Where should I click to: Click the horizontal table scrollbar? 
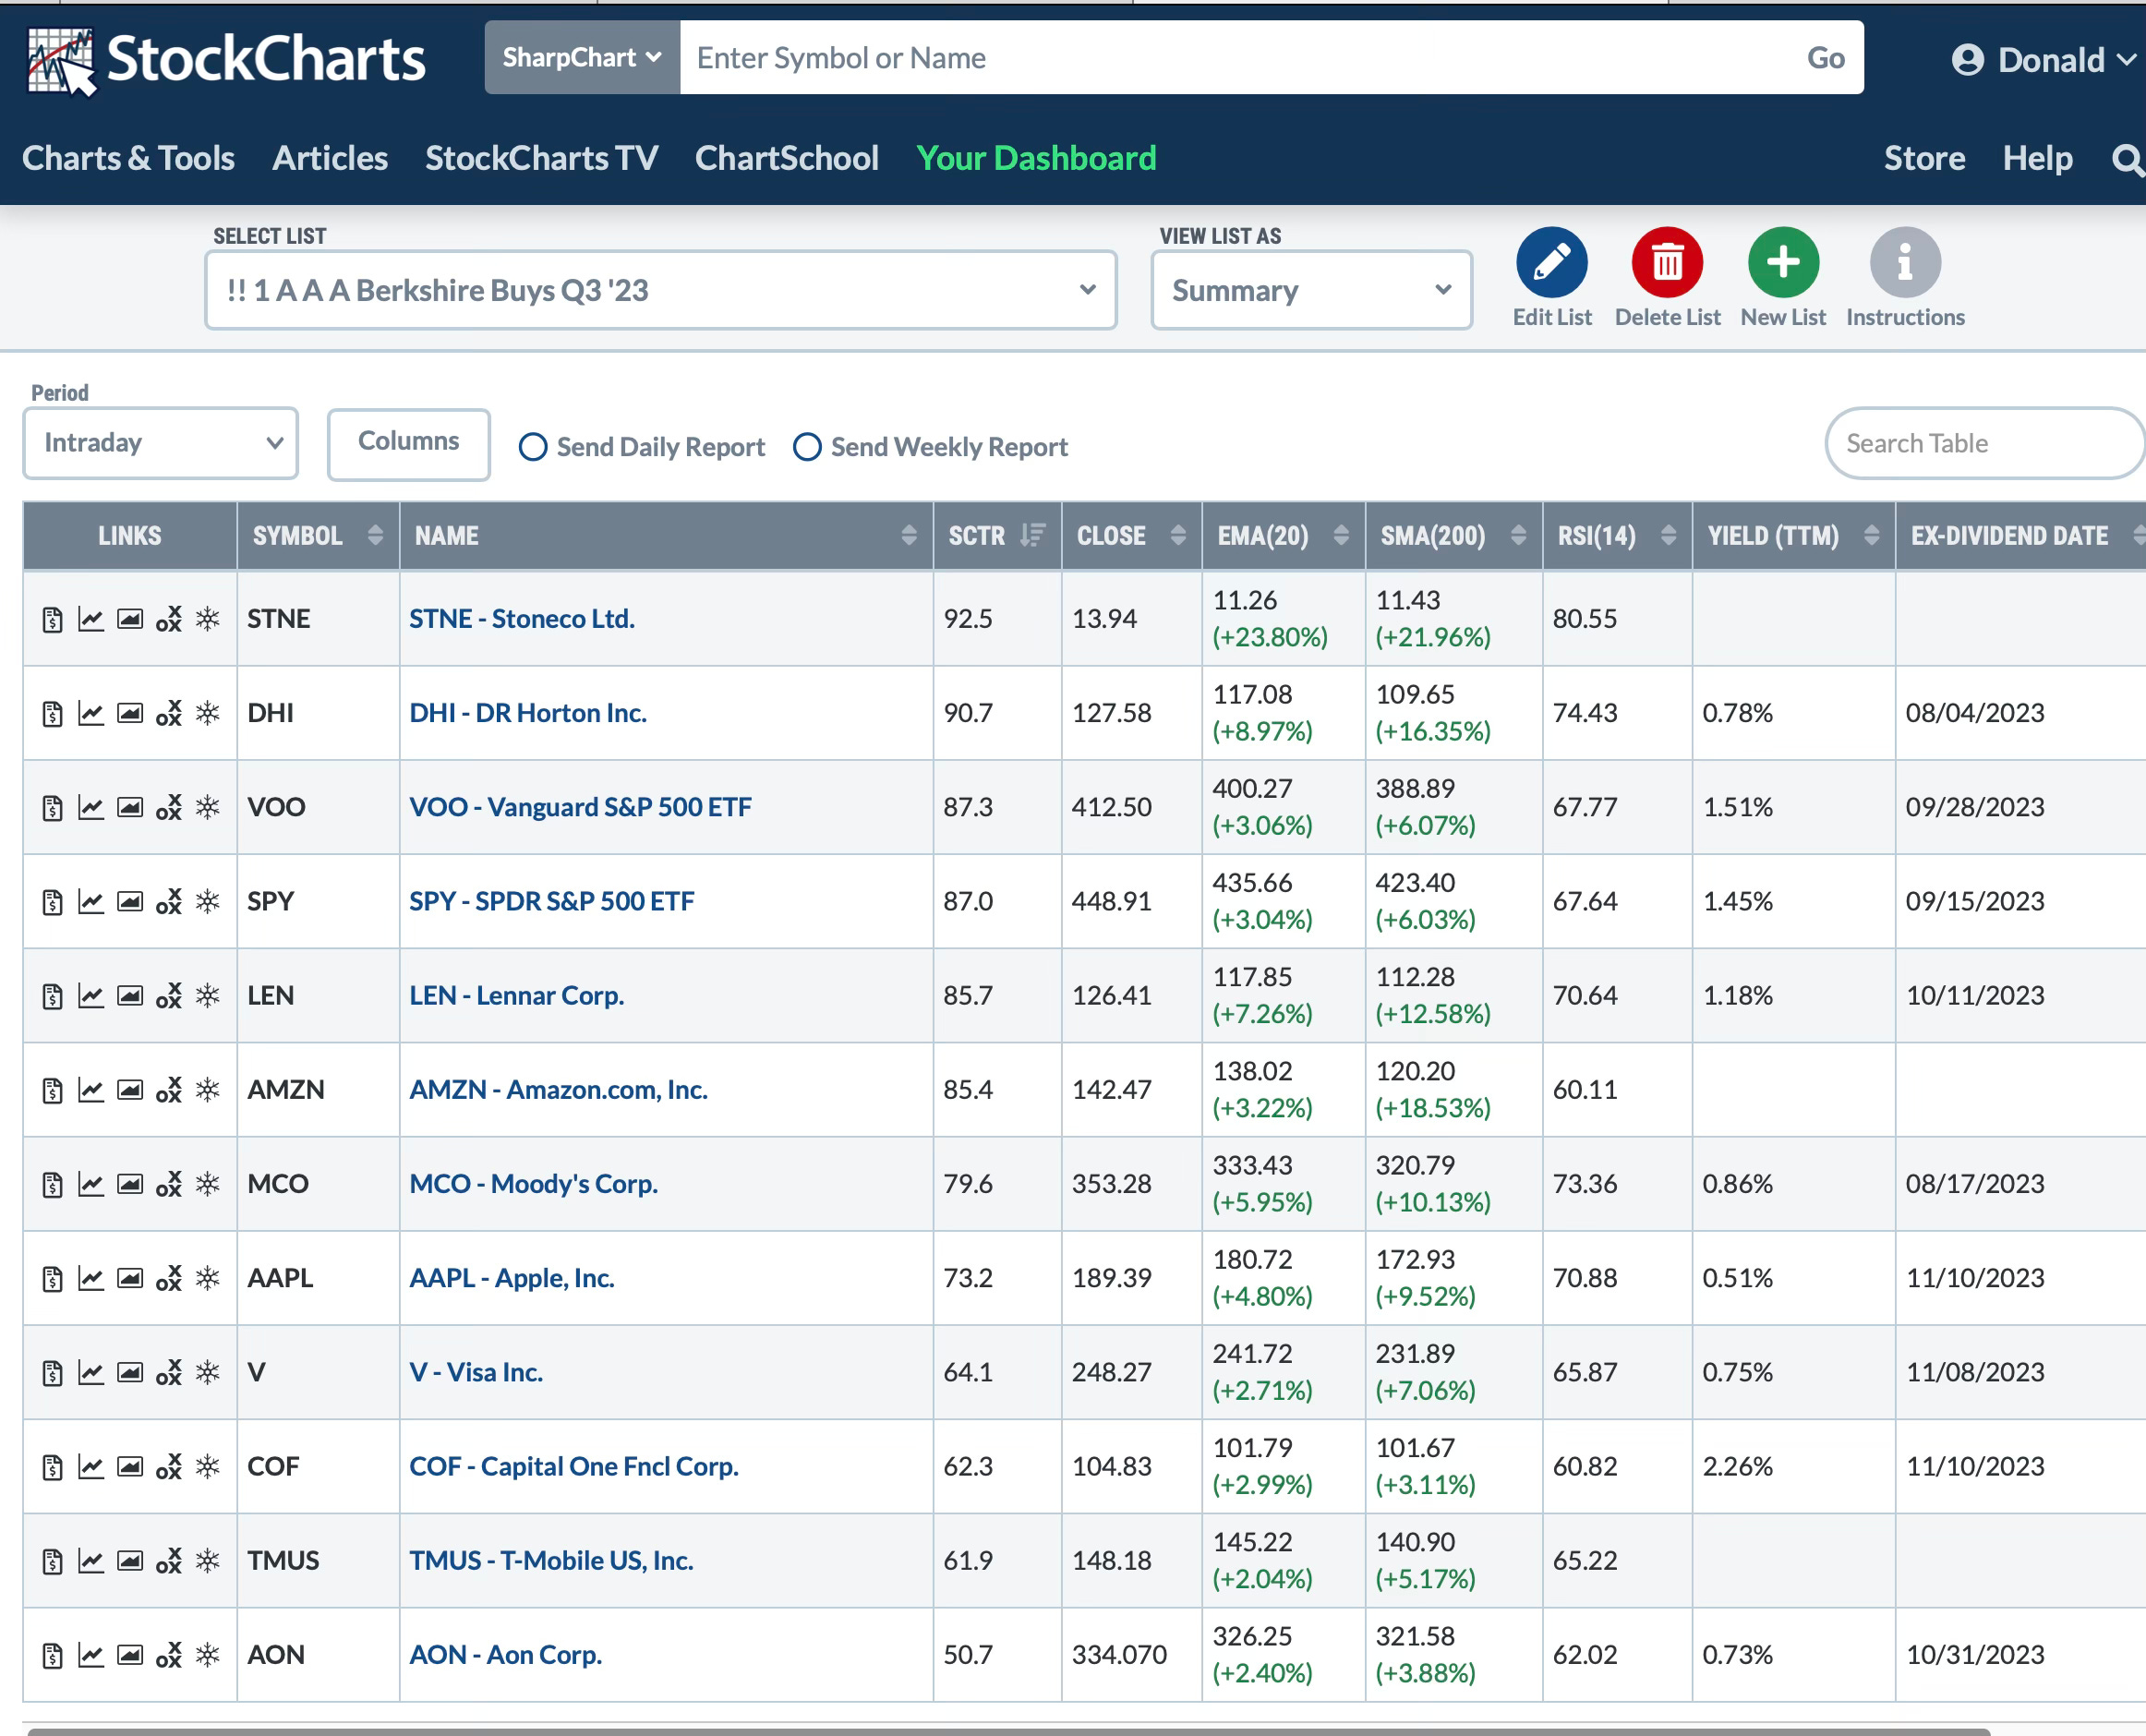[1008, 1731]
